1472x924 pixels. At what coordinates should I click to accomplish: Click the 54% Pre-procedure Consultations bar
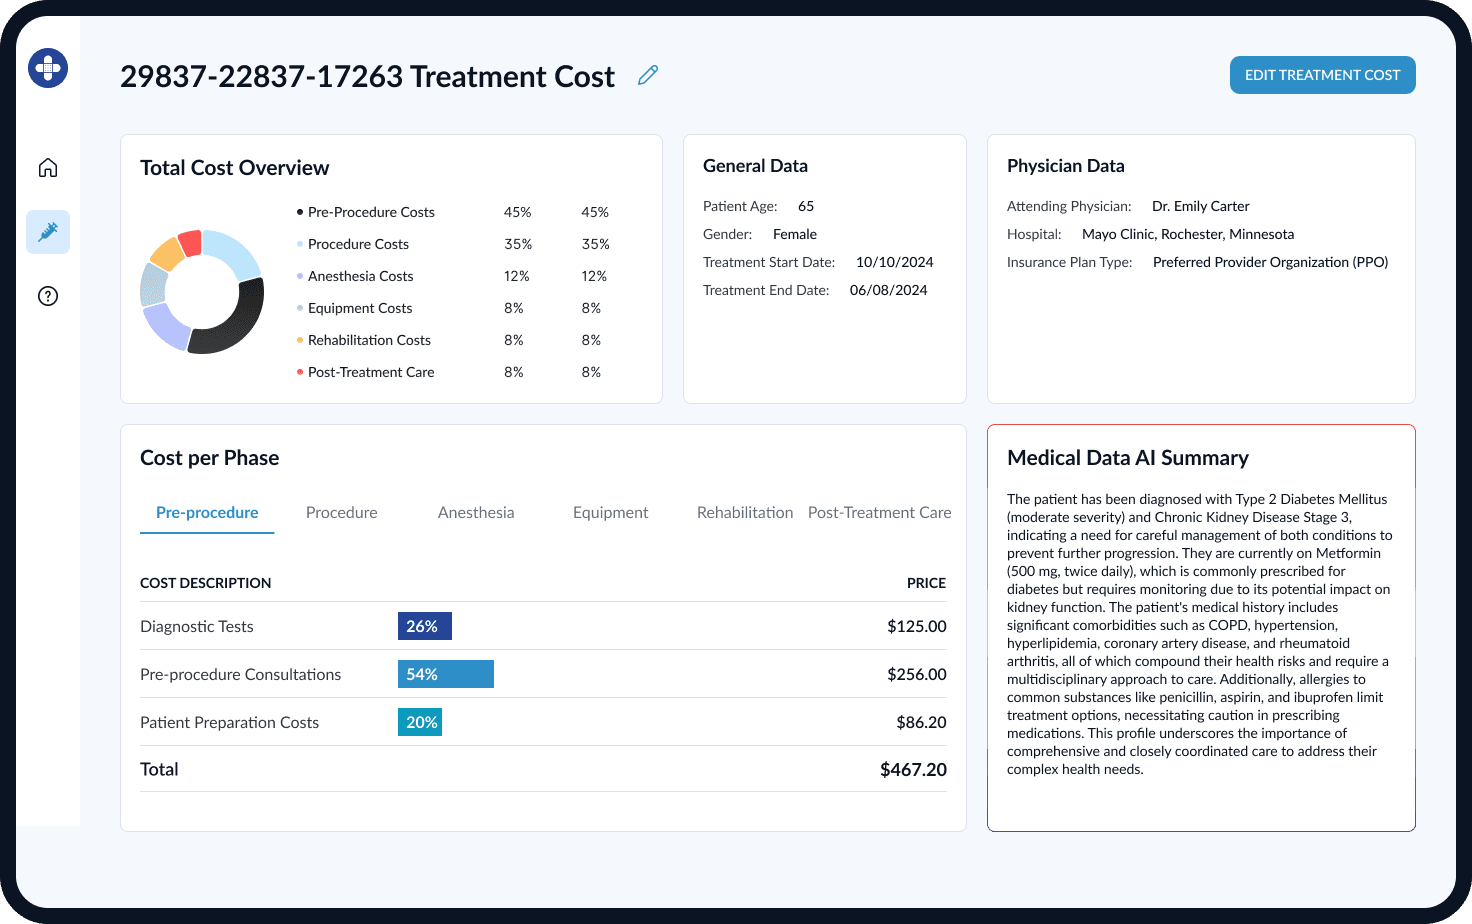coord(446,674)
